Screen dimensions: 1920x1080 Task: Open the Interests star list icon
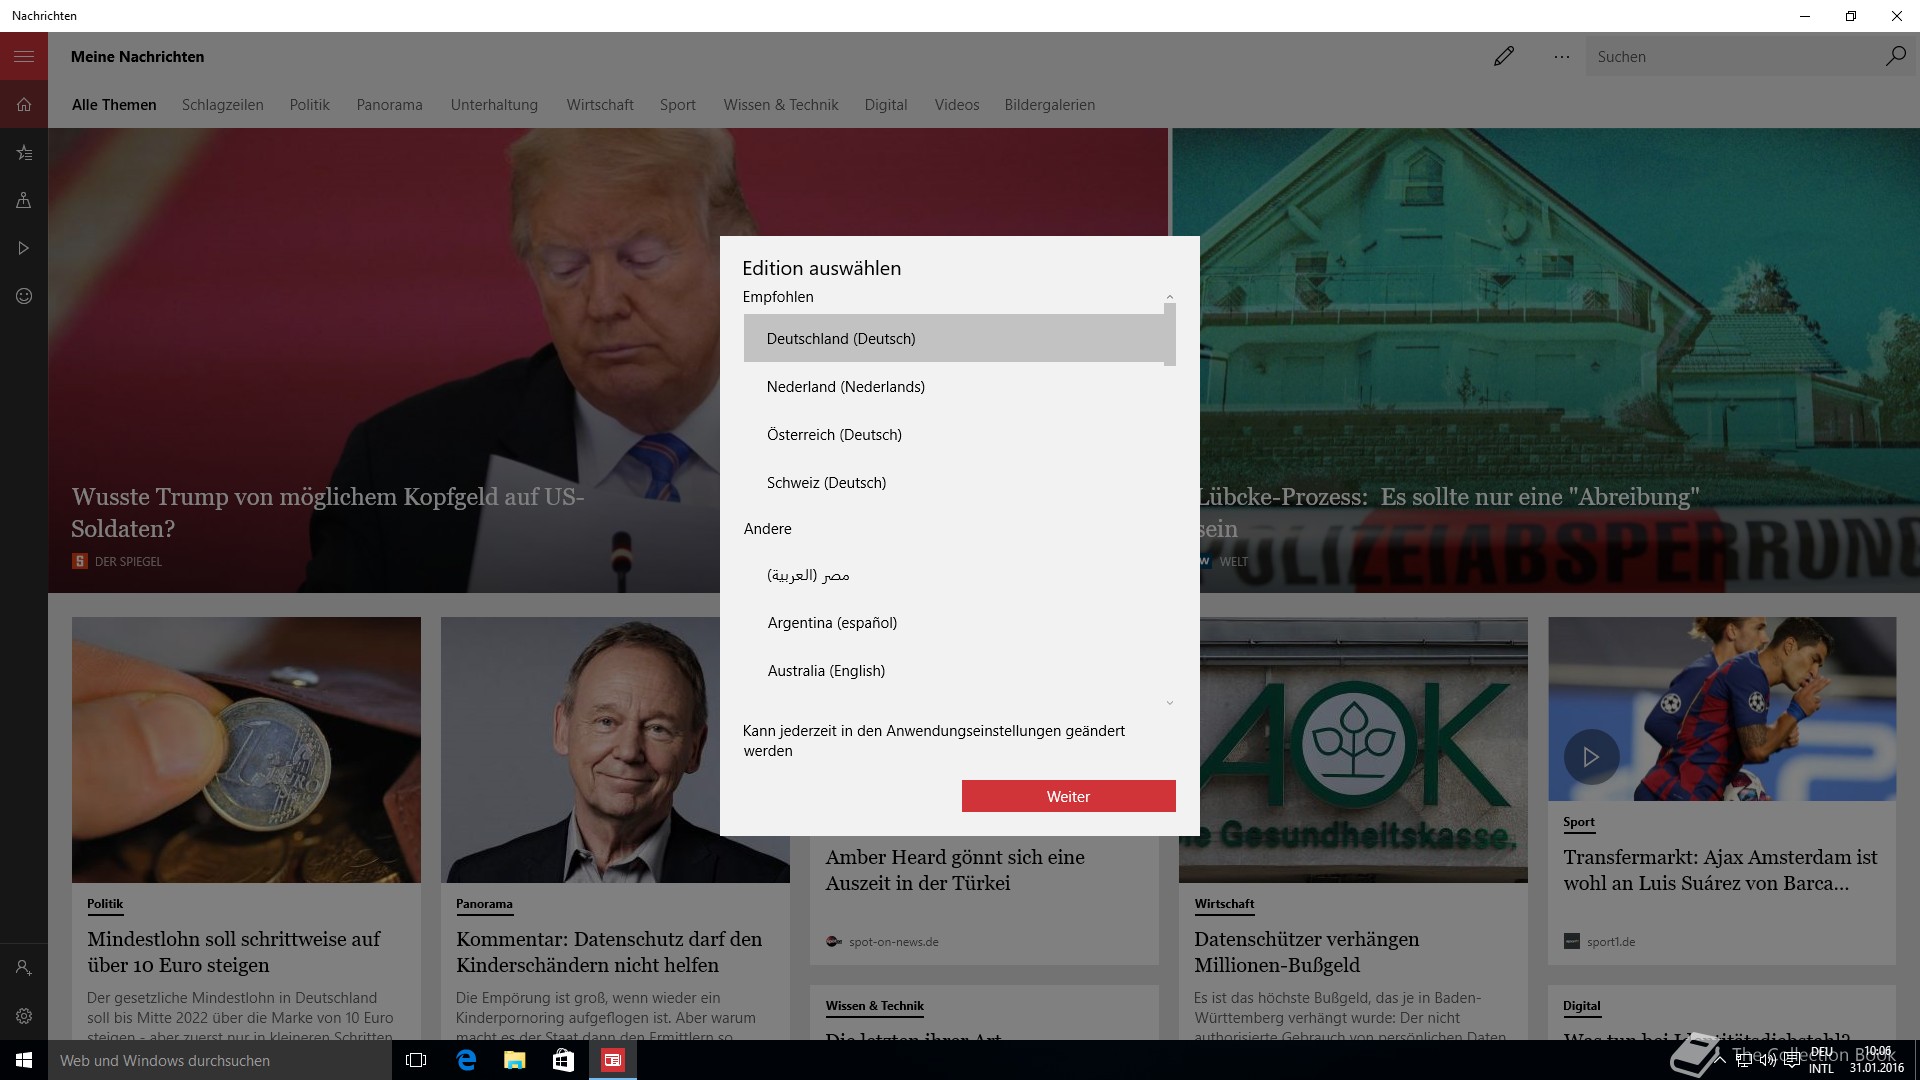coord(24,153)
